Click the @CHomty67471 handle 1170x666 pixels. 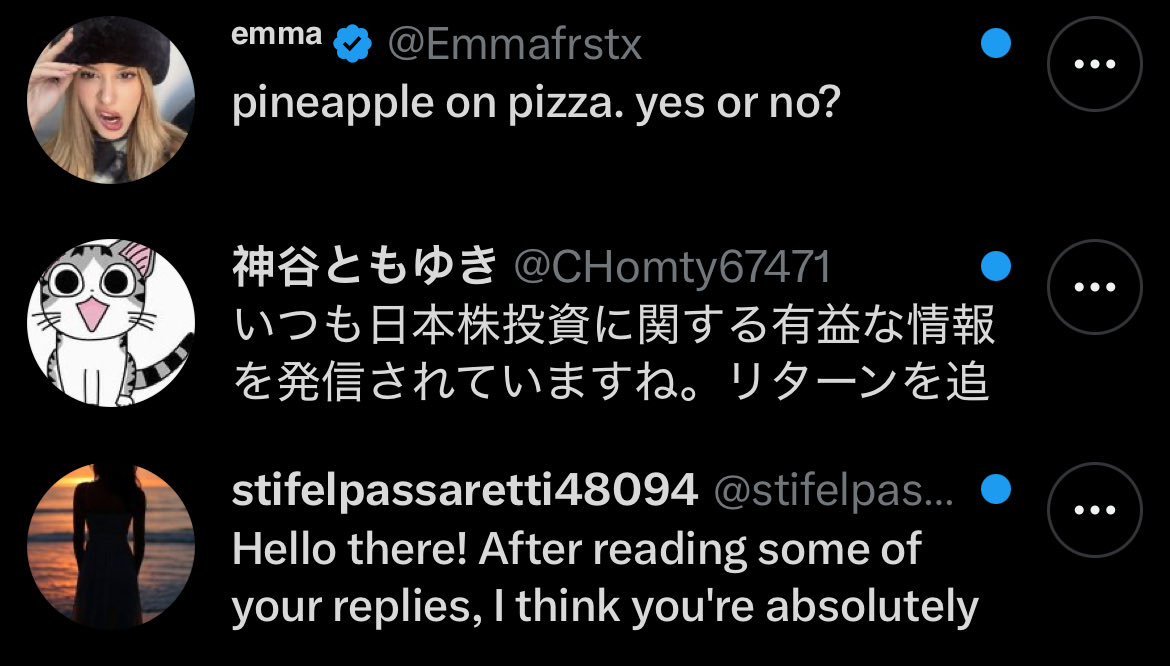(x=671, y=267)
